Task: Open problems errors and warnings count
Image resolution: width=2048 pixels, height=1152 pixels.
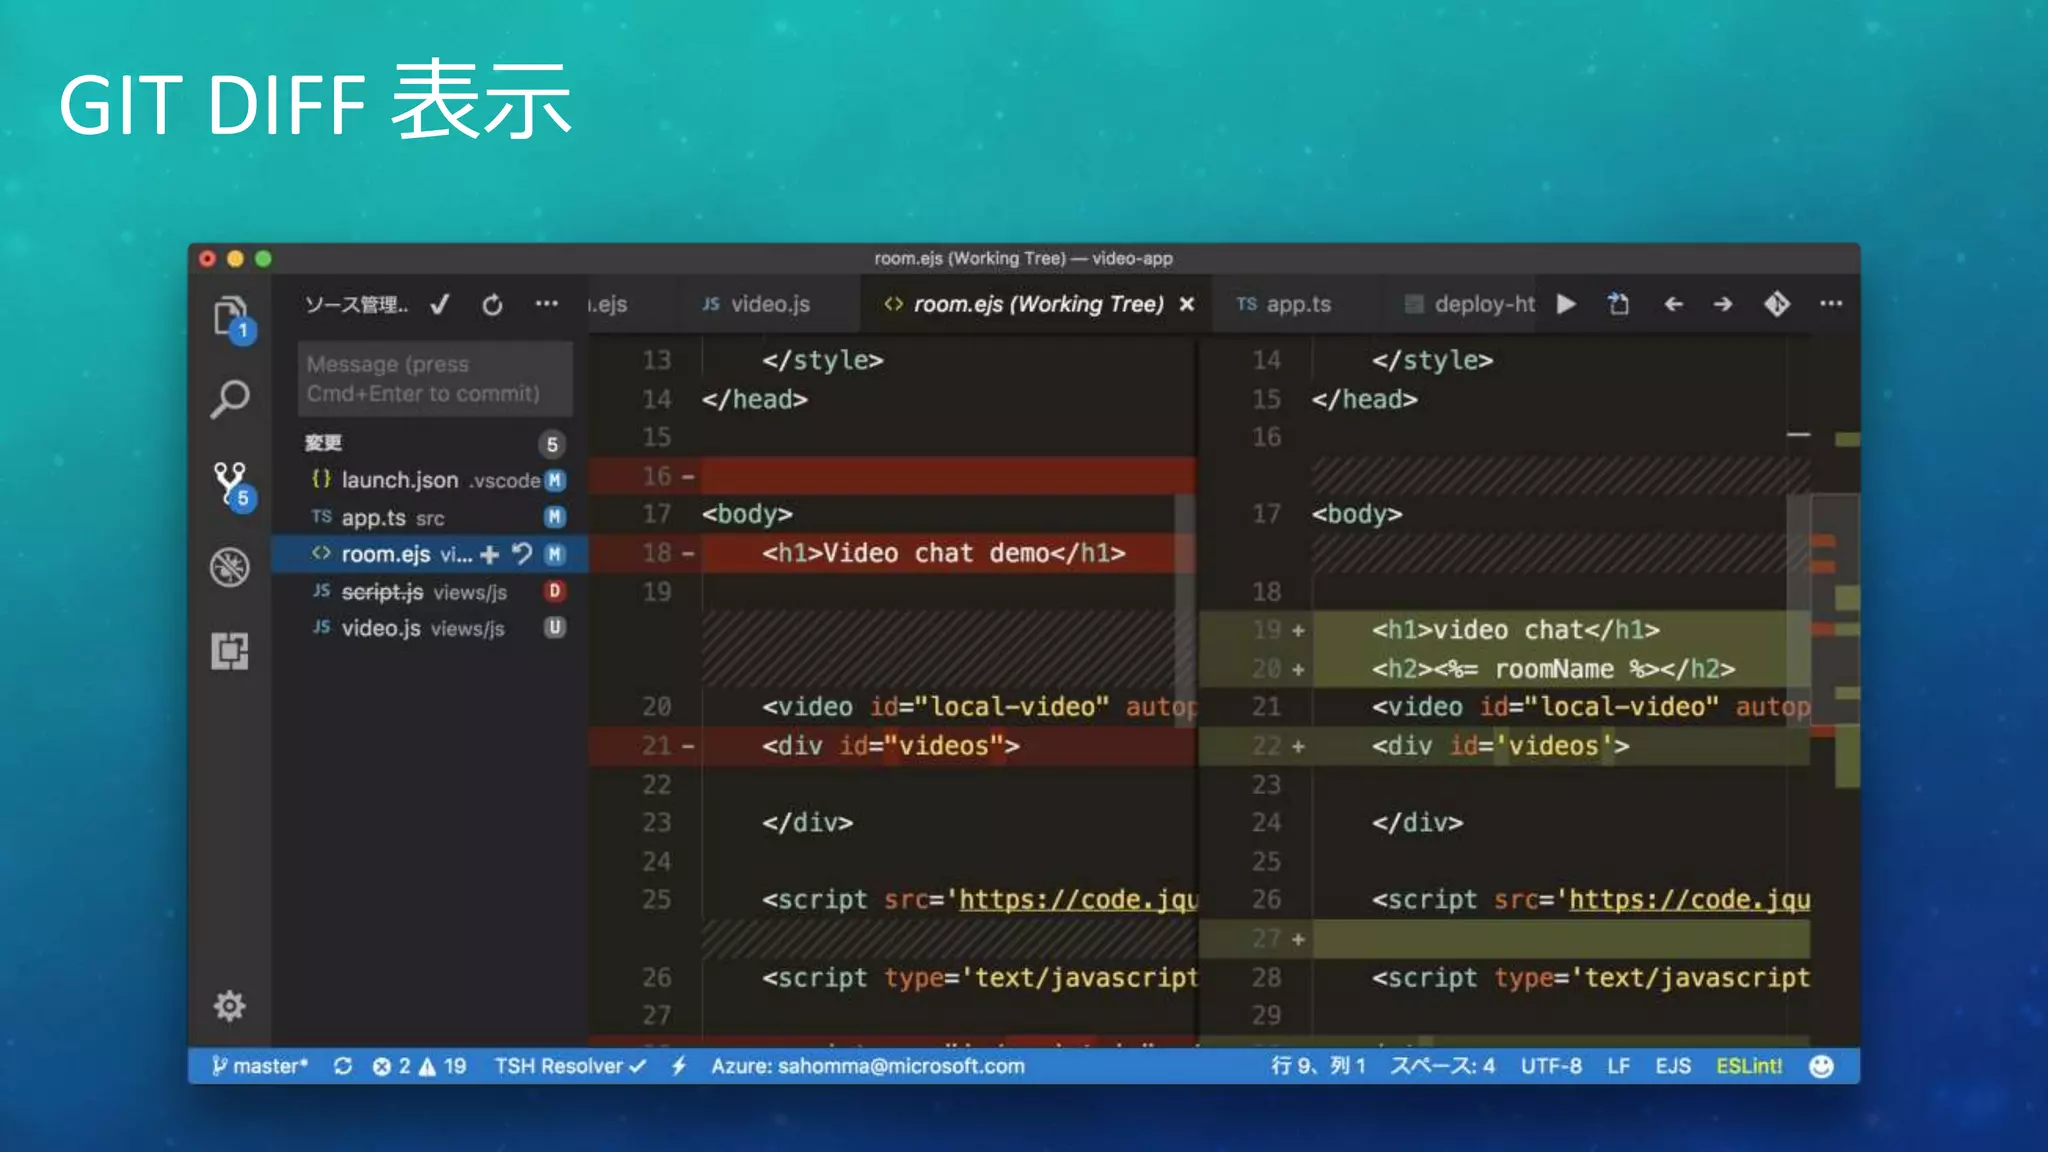Action: point(419,1066)
